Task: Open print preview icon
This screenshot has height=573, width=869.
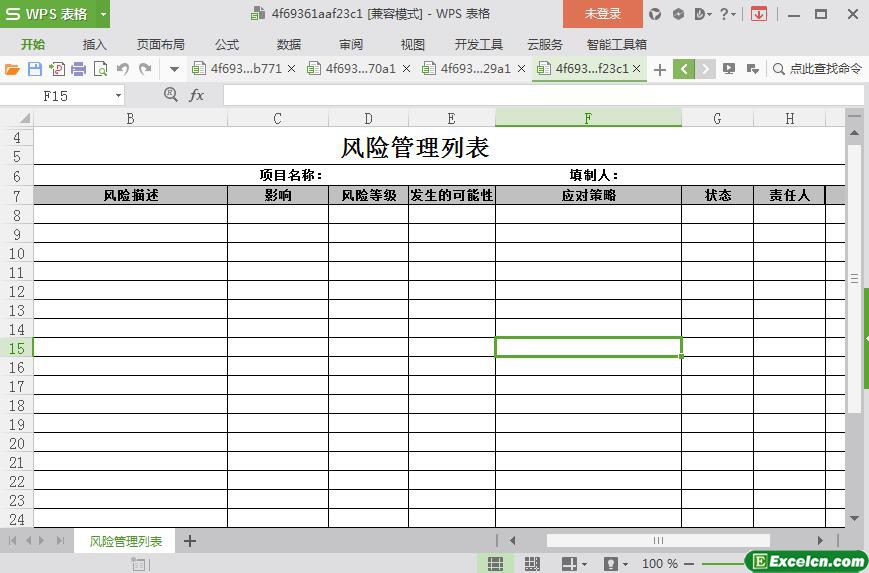Action: click(100, 69)
